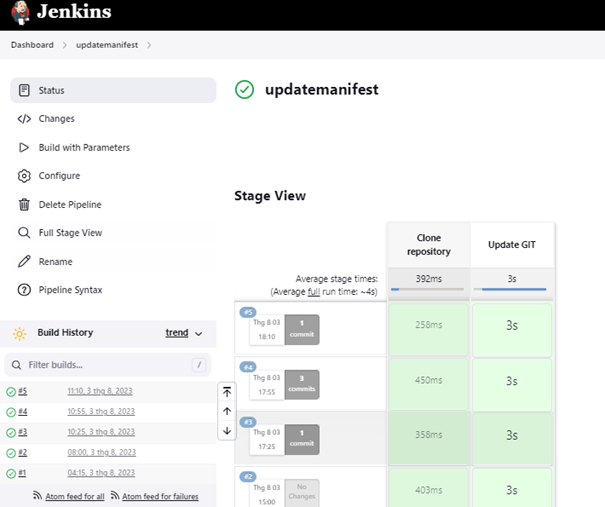Open Configure using the gear icon

pos(24,176)
